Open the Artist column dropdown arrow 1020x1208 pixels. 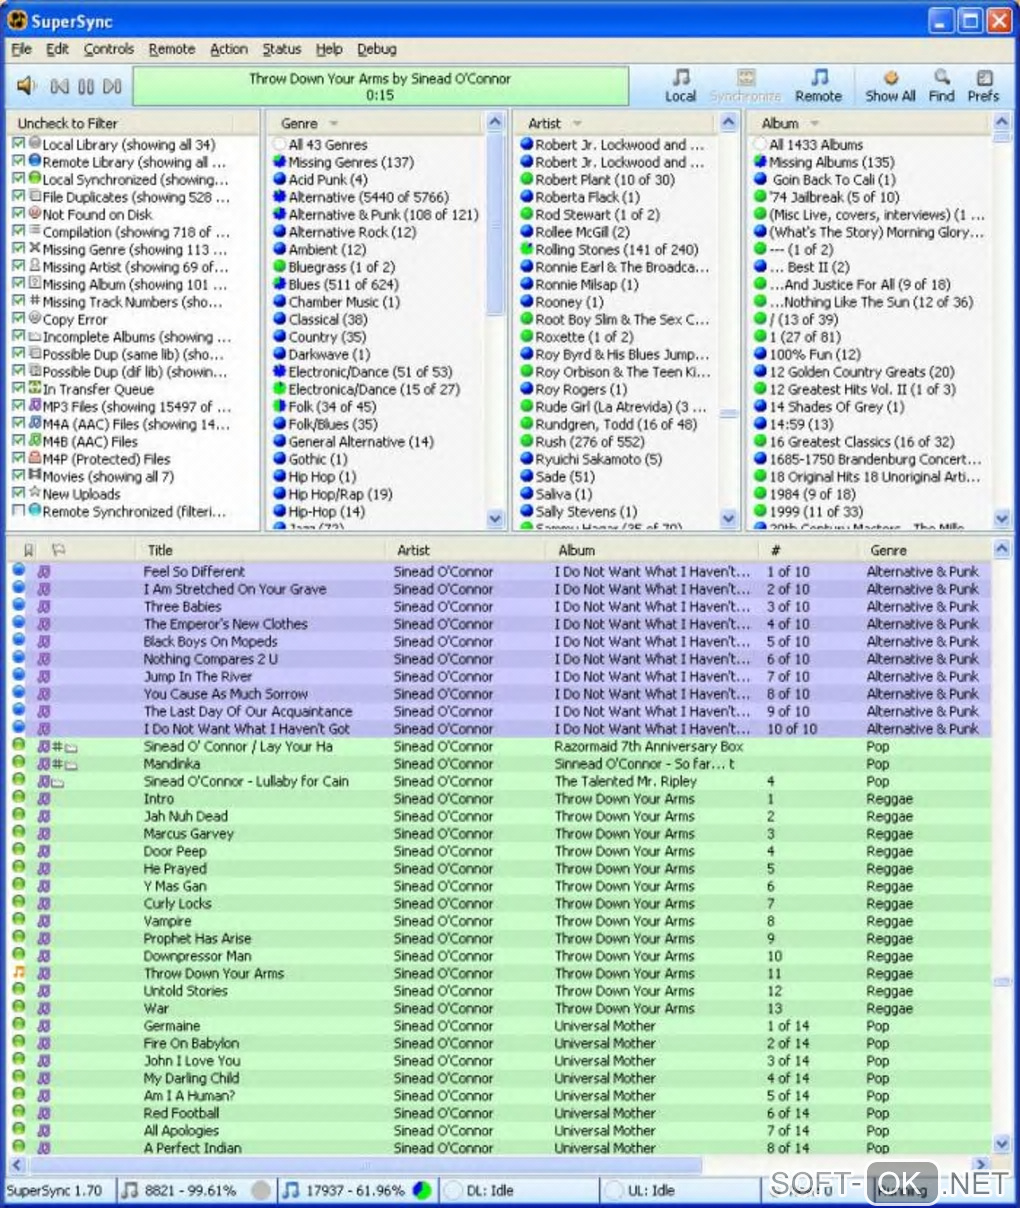577,124
